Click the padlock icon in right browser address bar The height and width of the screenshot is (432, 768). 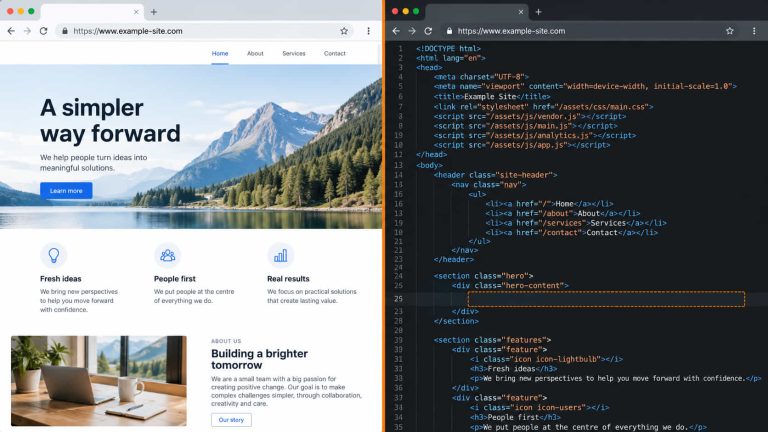[x=449, y=31]
